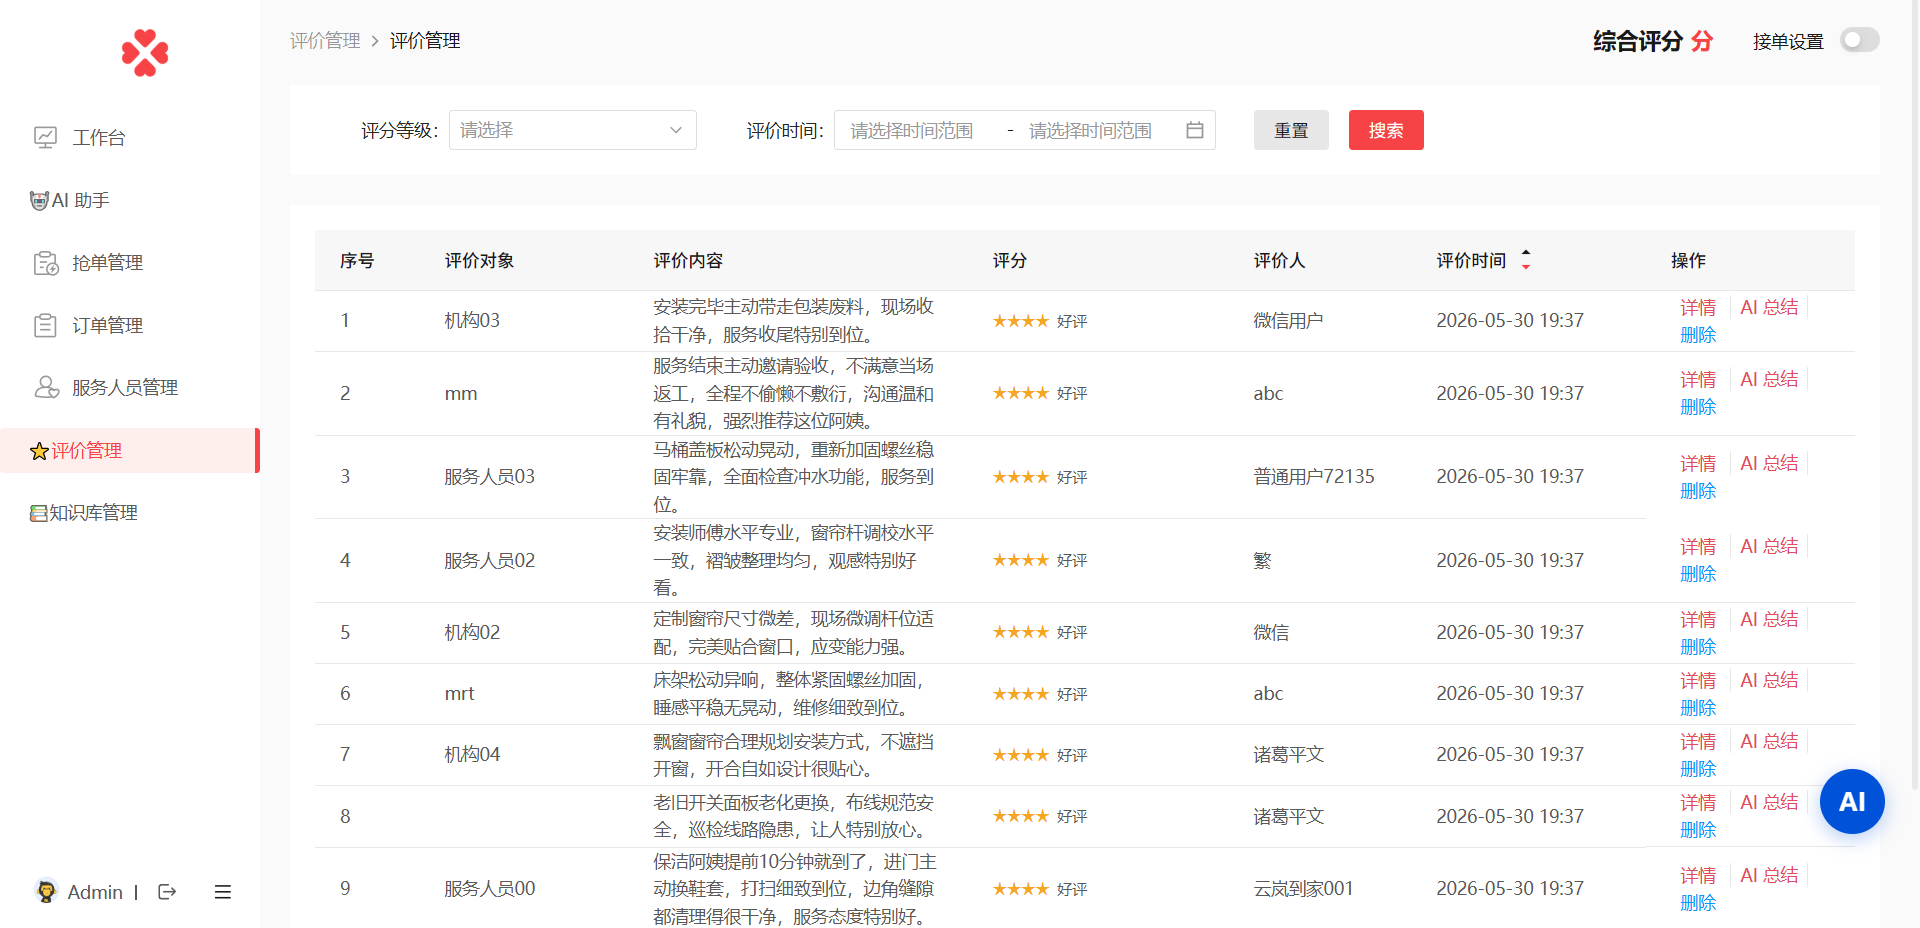This screenshot has width=1920, height=928.
Task: Click the calendar icon in date range
Action: pyautogui.click(x=1195, y=130)
